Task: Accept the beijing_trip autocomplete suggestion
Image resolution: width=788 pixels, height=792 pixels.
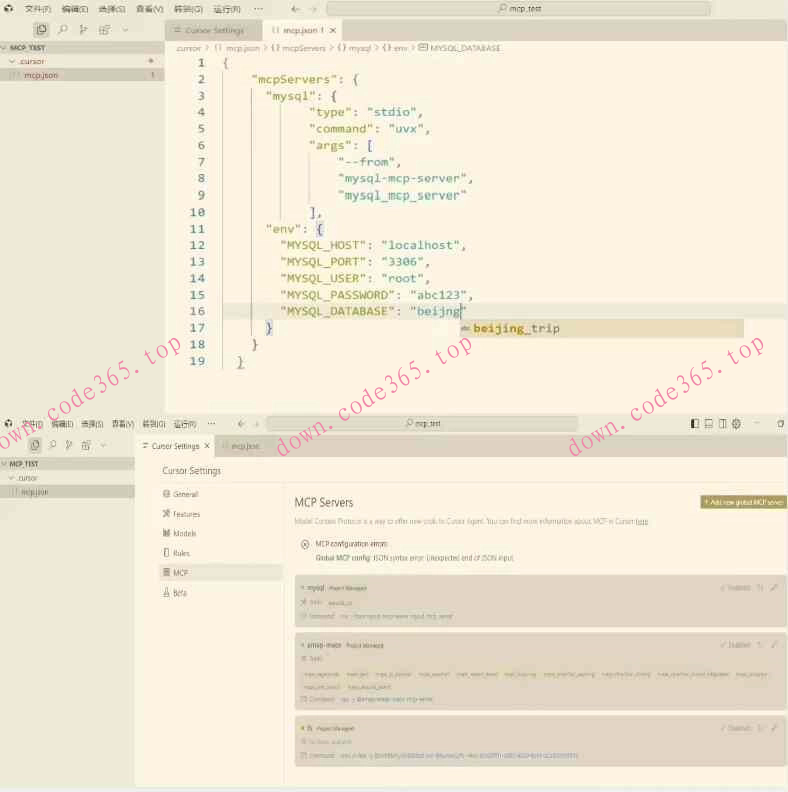Action: click(516, 328)
